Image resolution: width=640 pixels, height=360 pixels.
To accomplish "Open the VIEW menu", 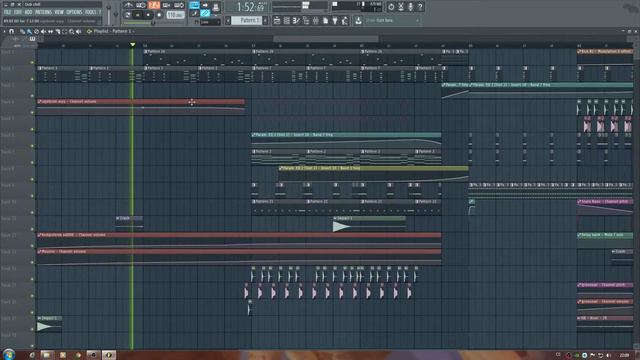I will [x=59, y=12].
